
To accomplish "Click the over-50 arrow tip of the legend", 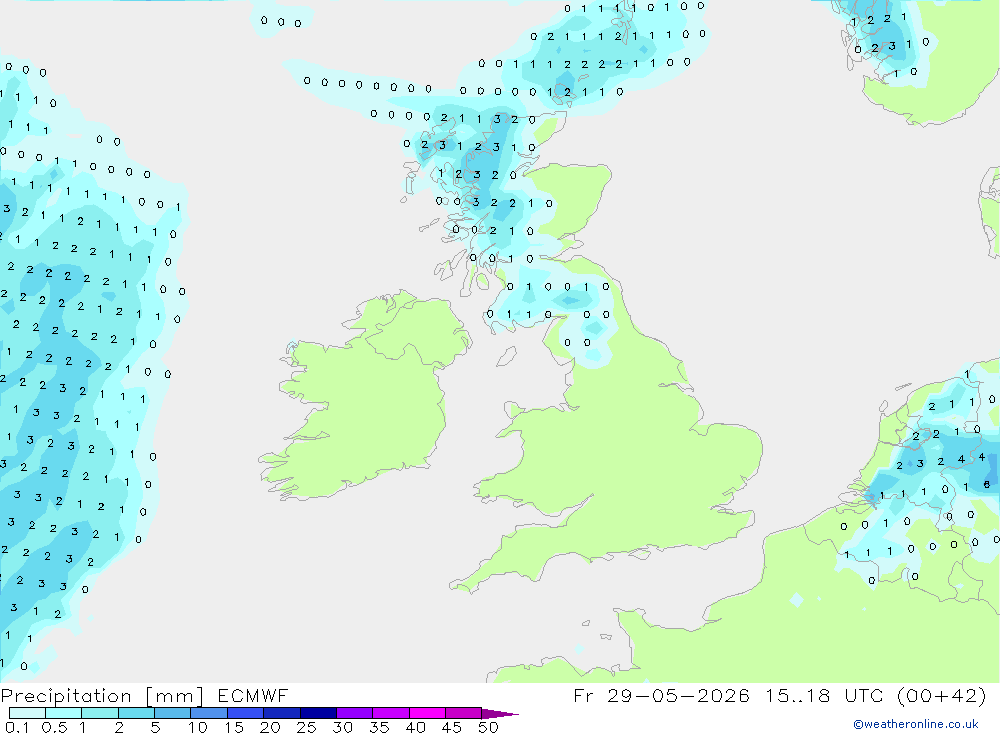I will pos(500,714).
